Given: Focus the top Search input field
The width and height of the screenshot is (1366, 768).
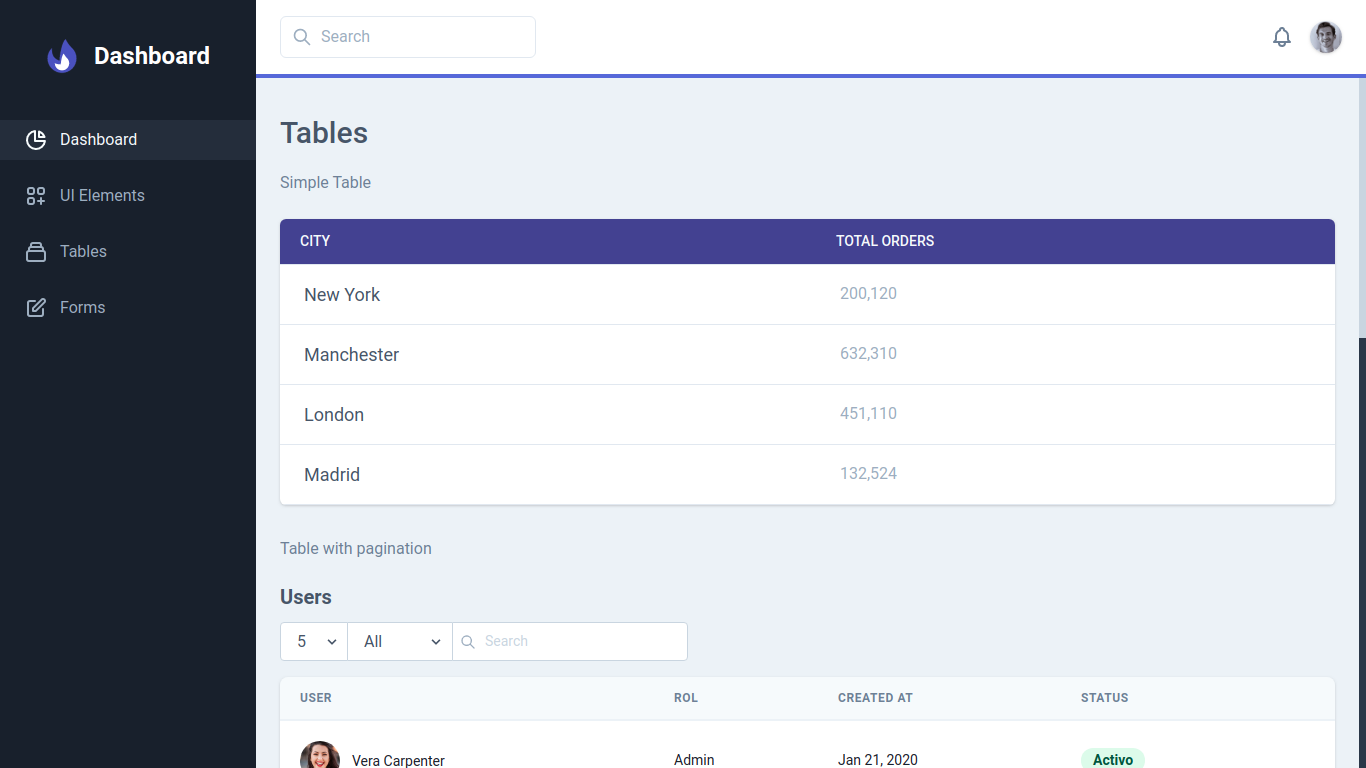Looking at the screenshot, I should [x=408, y=37].
